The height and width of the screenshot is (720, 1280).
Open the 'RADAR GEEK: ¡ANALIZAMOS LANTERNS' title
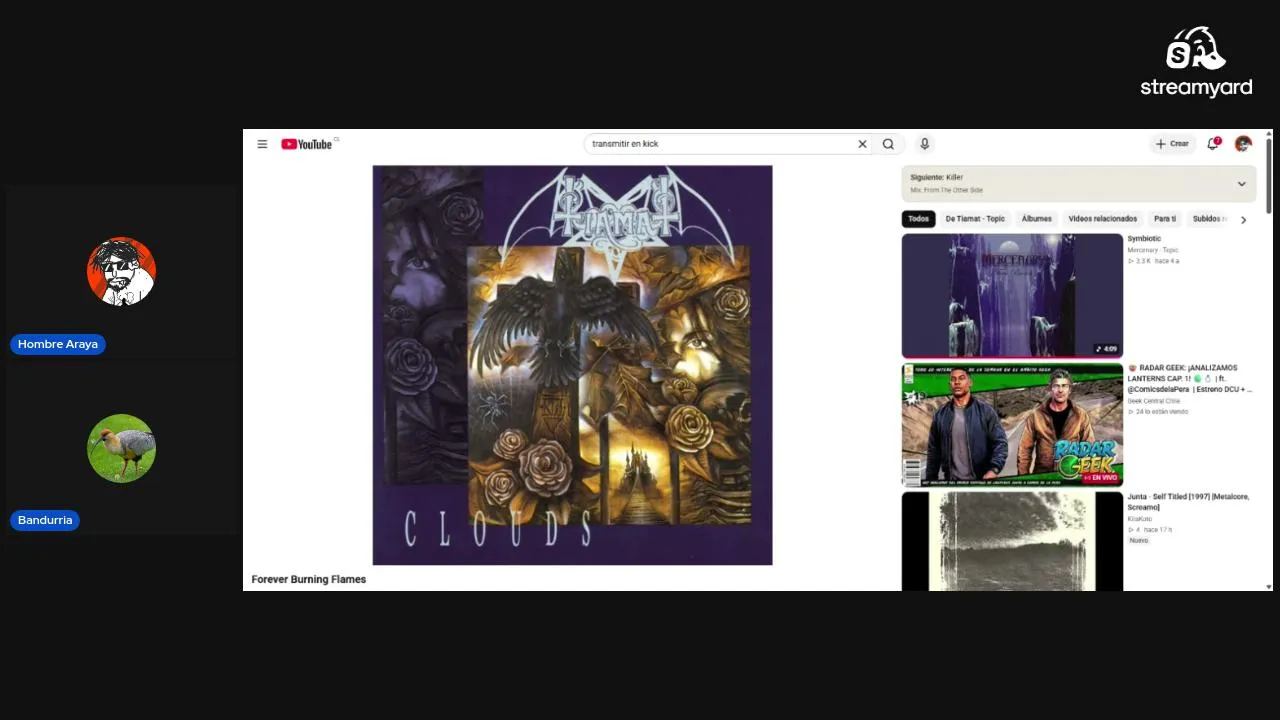1190,379
